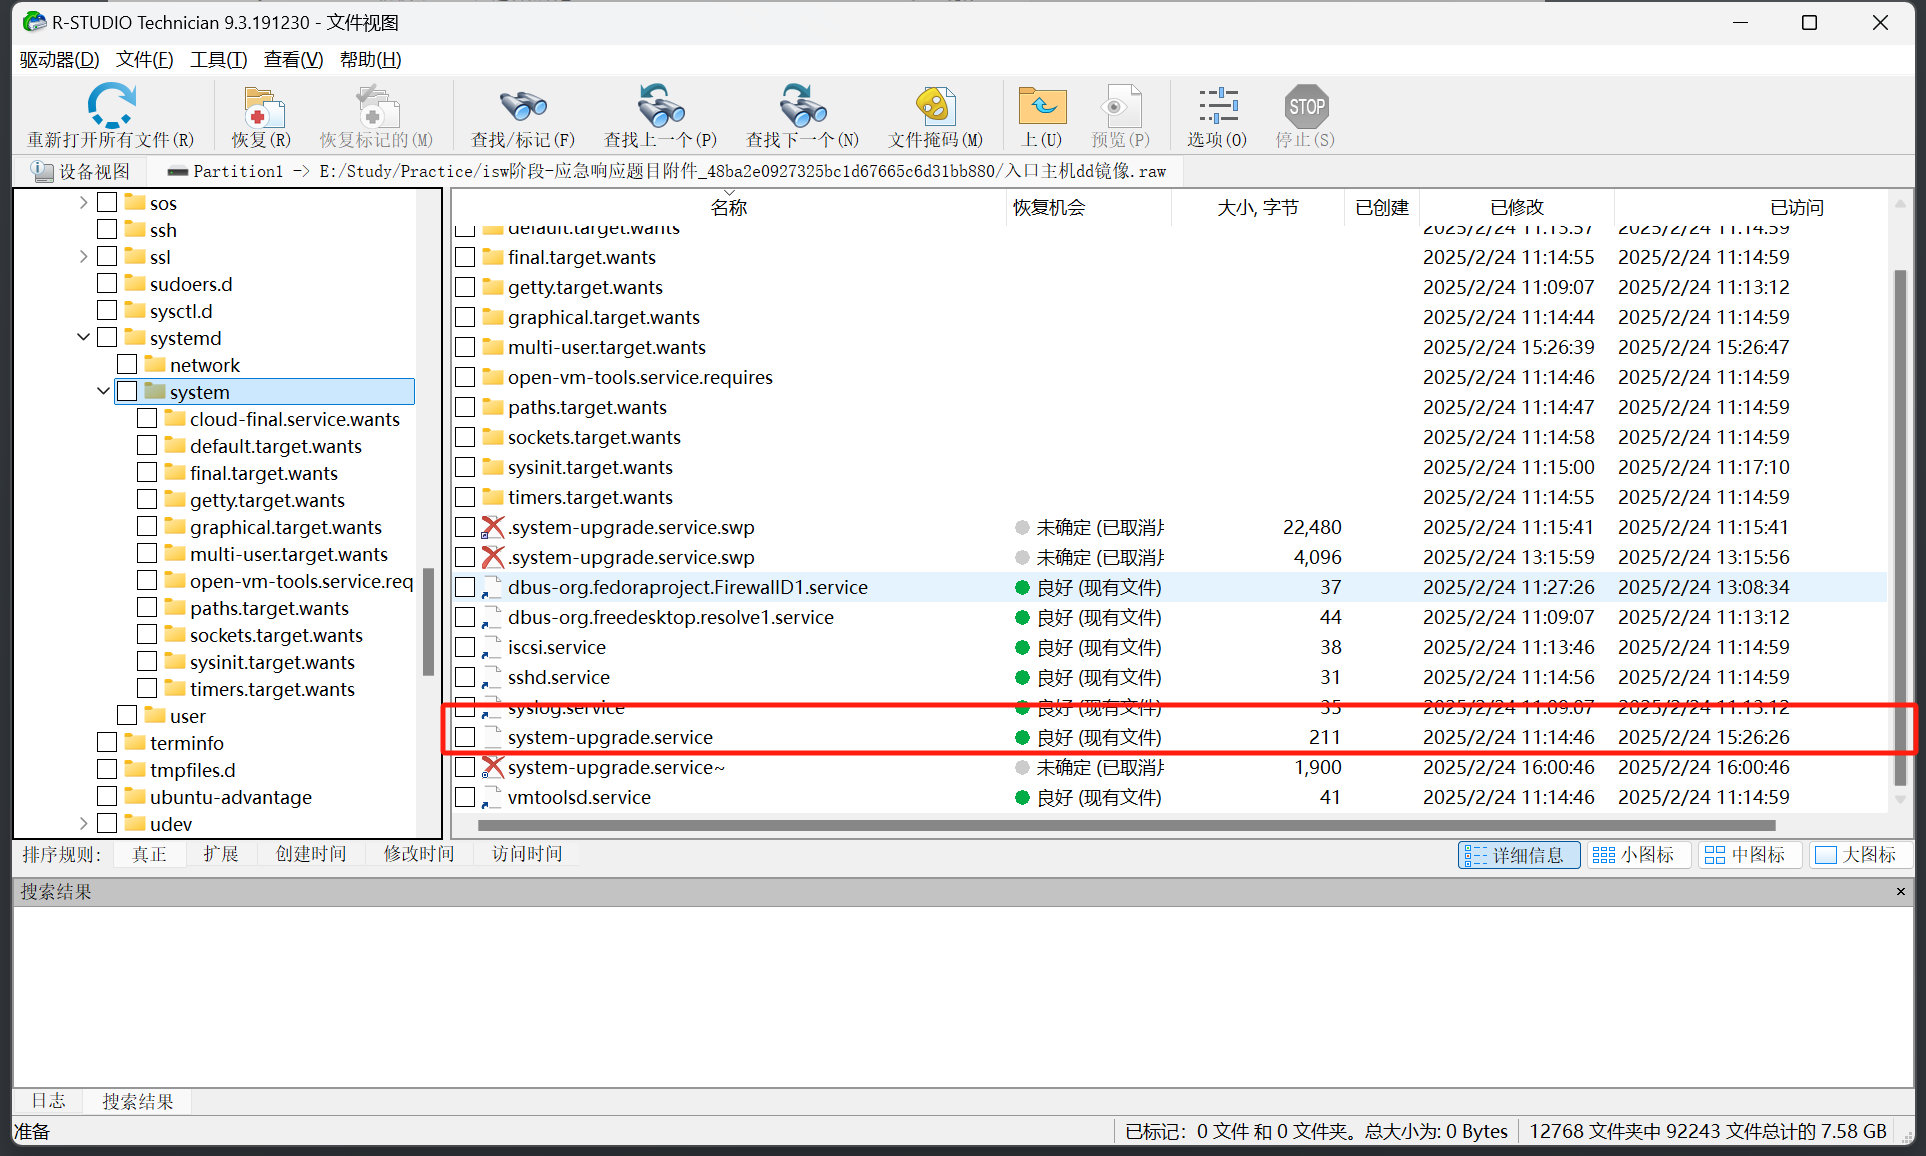Check the box for system-upgrade.service file

(x=465, y=737)
